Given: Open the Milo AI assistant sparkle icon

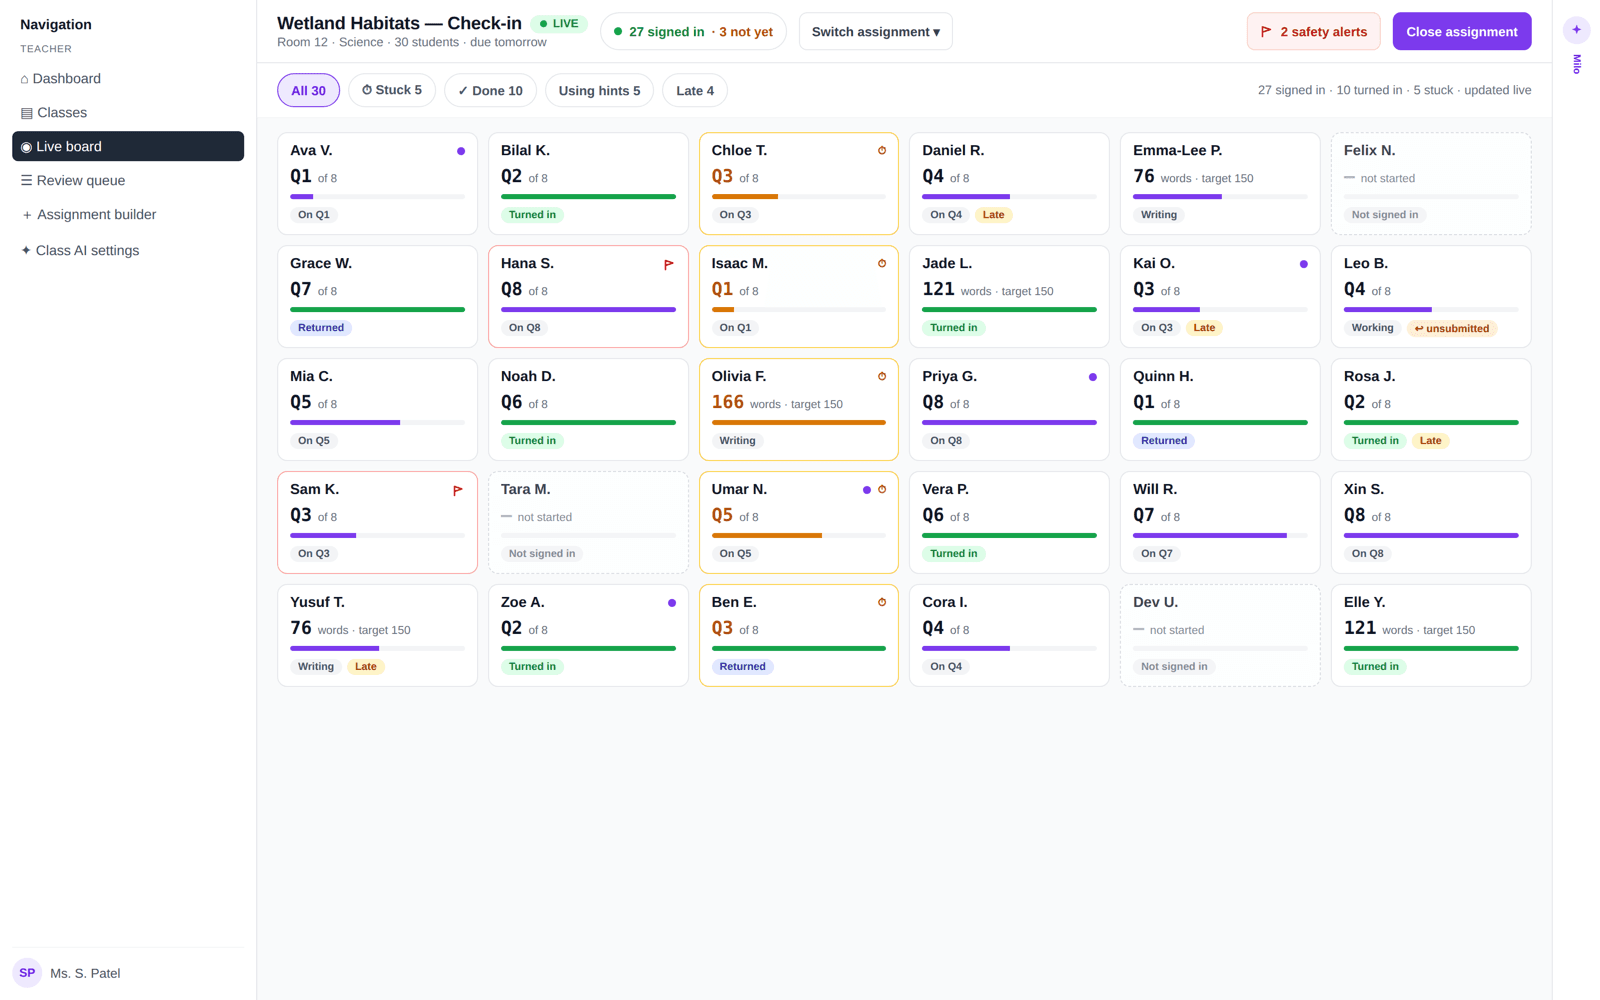Looking at the screenshot, I should (x=1576, y=30).
